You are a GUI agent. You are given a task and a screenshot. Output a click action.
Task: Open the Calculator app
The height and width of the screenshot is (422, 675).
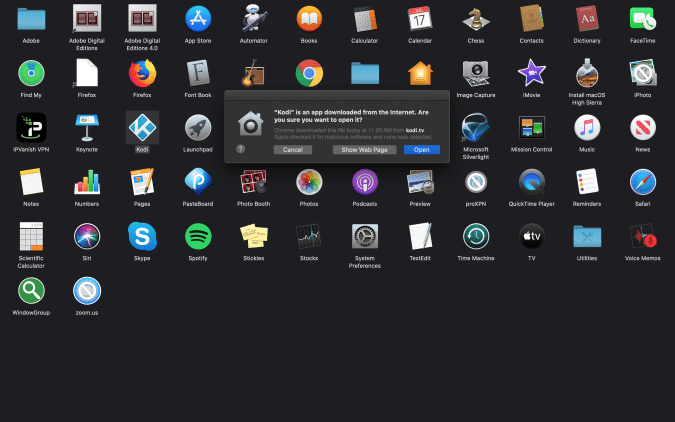click(x=365, y=19)
